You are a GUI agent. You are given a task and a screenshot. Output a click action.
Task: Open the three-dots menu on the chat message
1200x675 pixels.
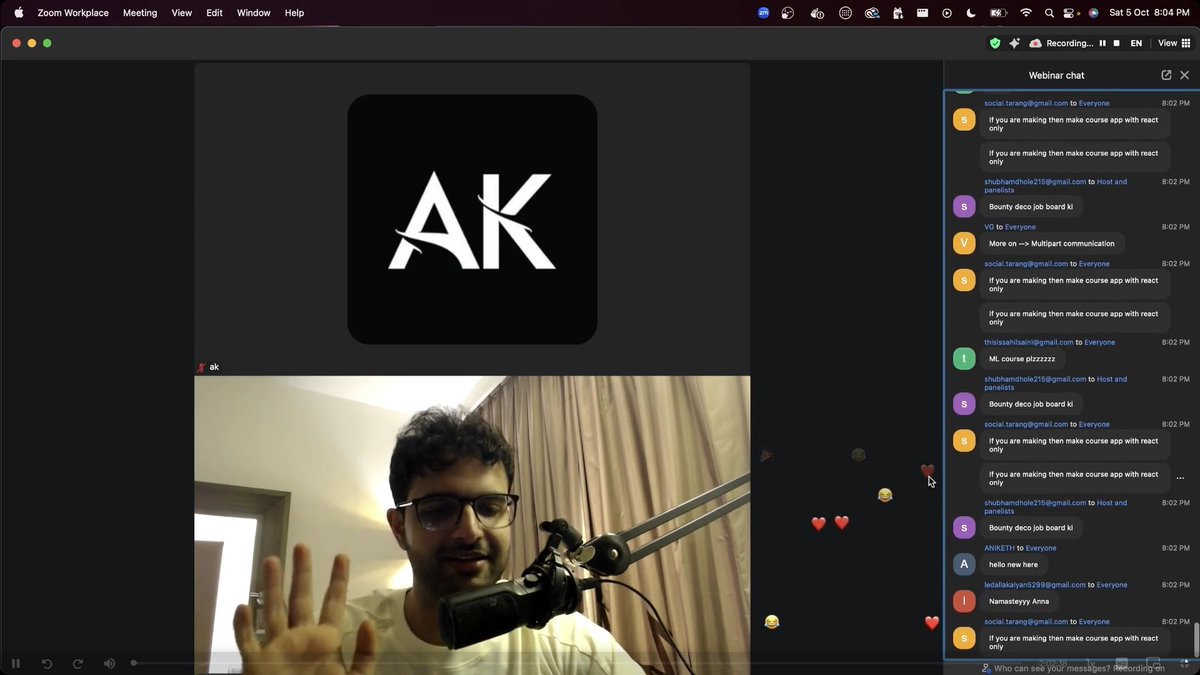[1180, 478]
